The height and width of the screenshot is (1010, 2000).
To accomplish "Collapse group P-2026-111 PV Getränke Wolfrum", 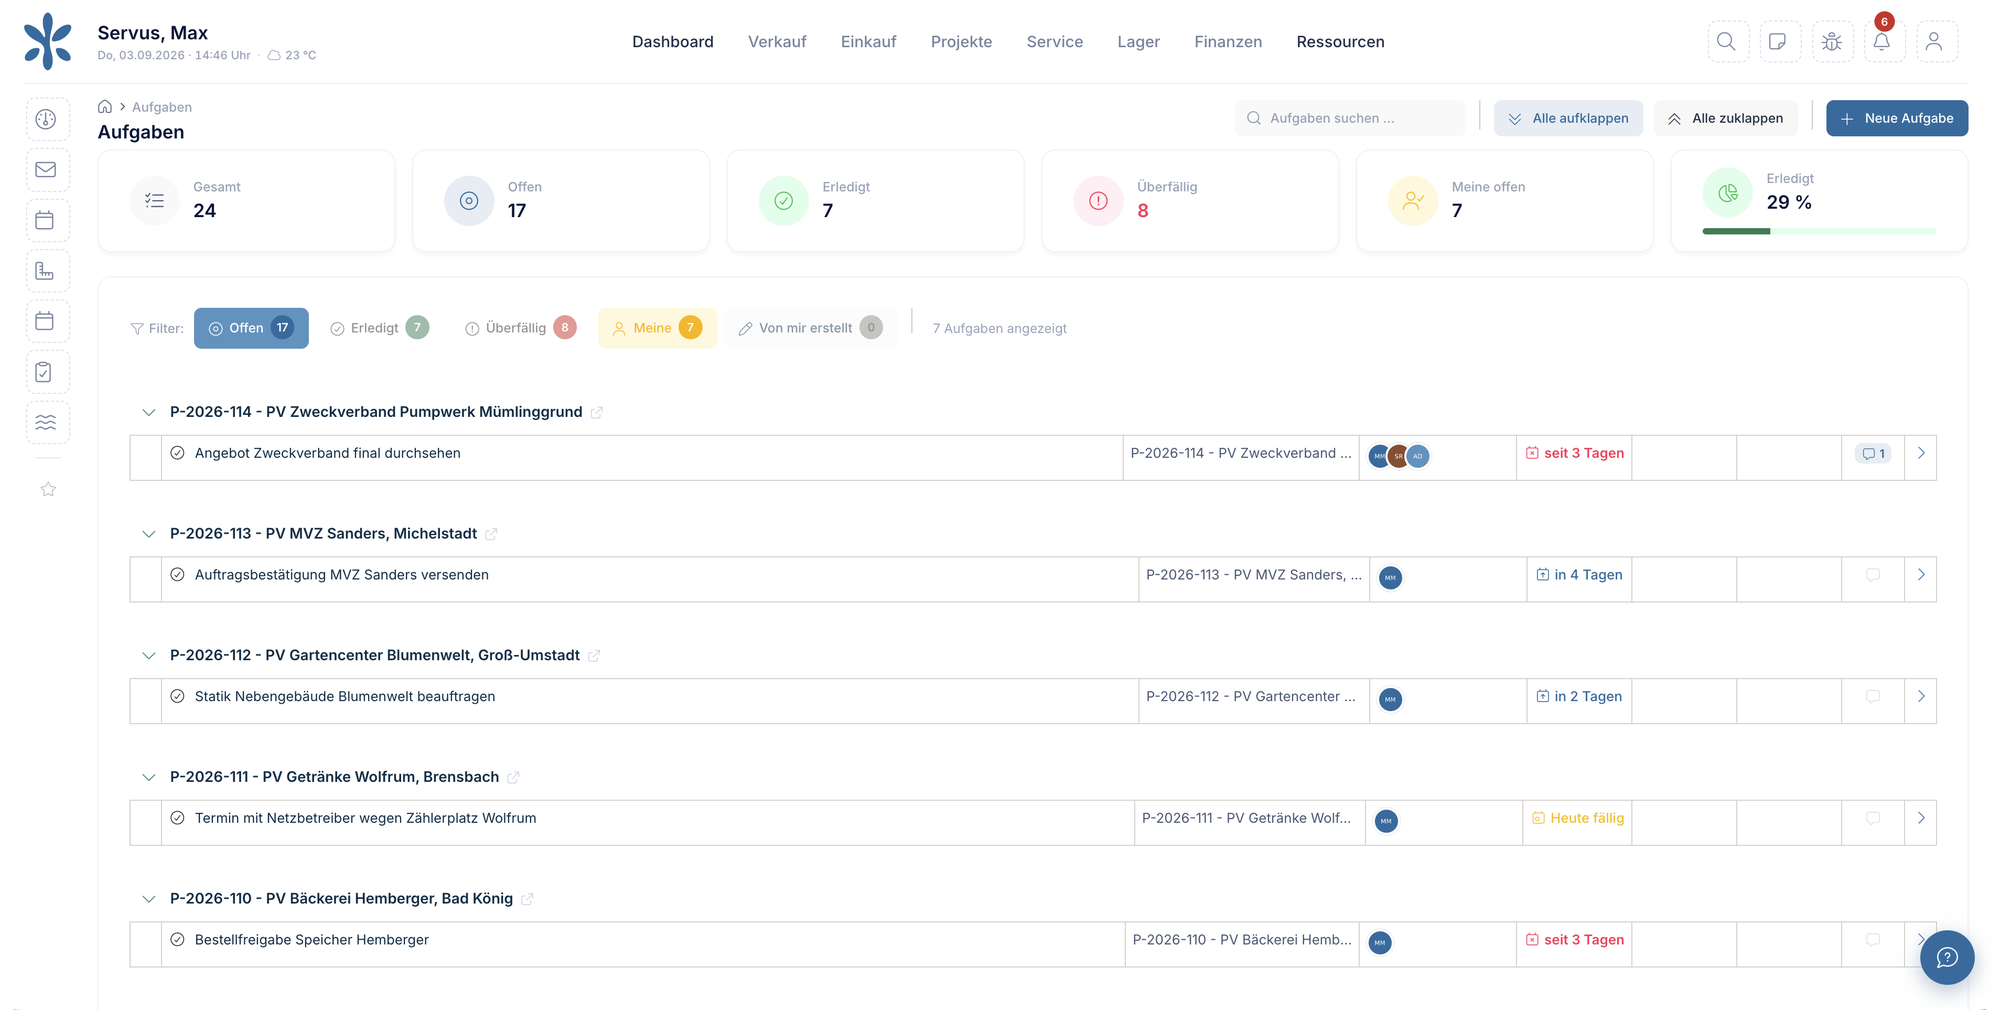I will (149, 777).
